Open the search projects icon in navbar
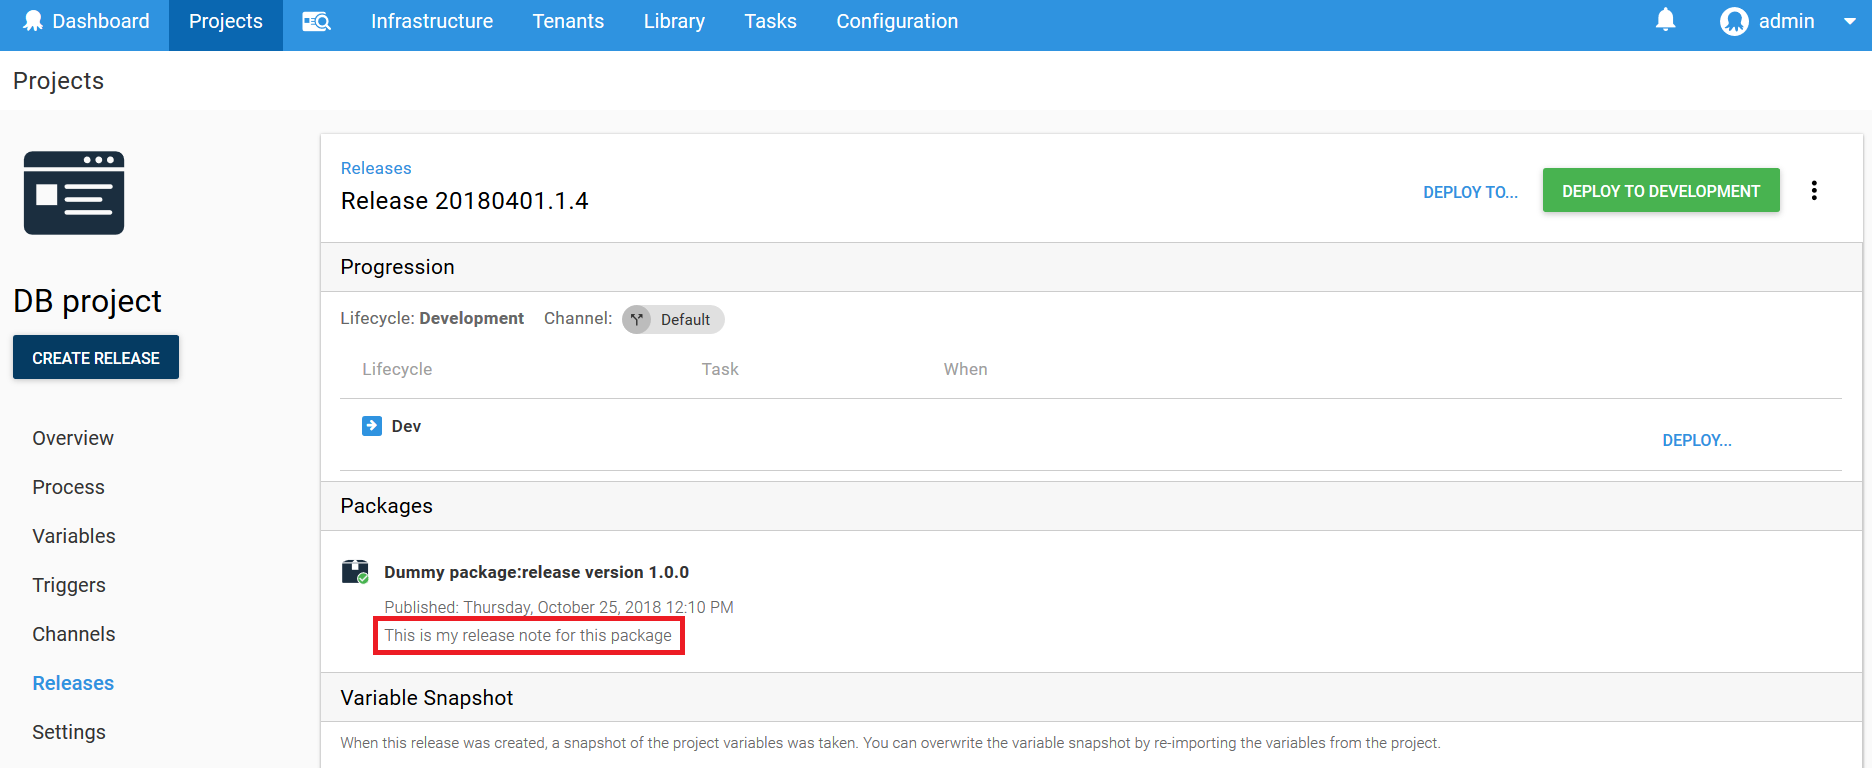The width and height of the screenshot is (1872, 768). [316, 22]
